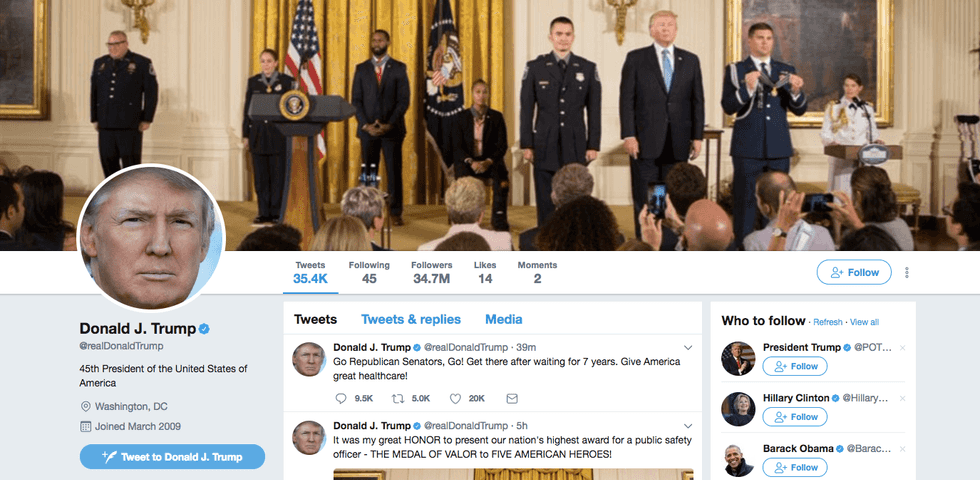Image resolution: width=980 pixels, height=480 pixels.
Task: Follow Hillary Clinton from suggestions
Action: [x=794, y=417]
